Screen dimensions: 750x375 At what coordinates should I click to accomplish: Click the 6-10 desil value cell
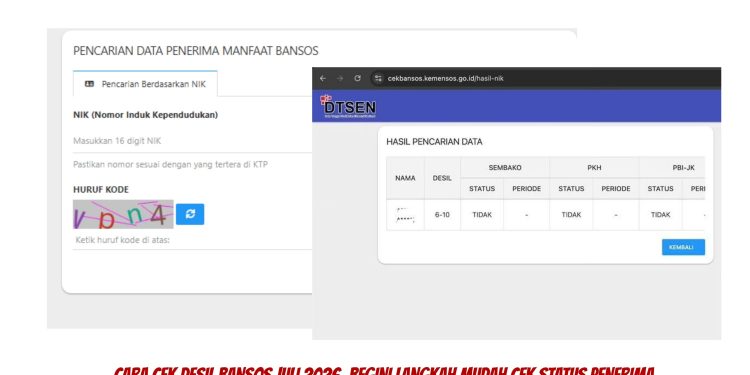(x=442, y=215)
